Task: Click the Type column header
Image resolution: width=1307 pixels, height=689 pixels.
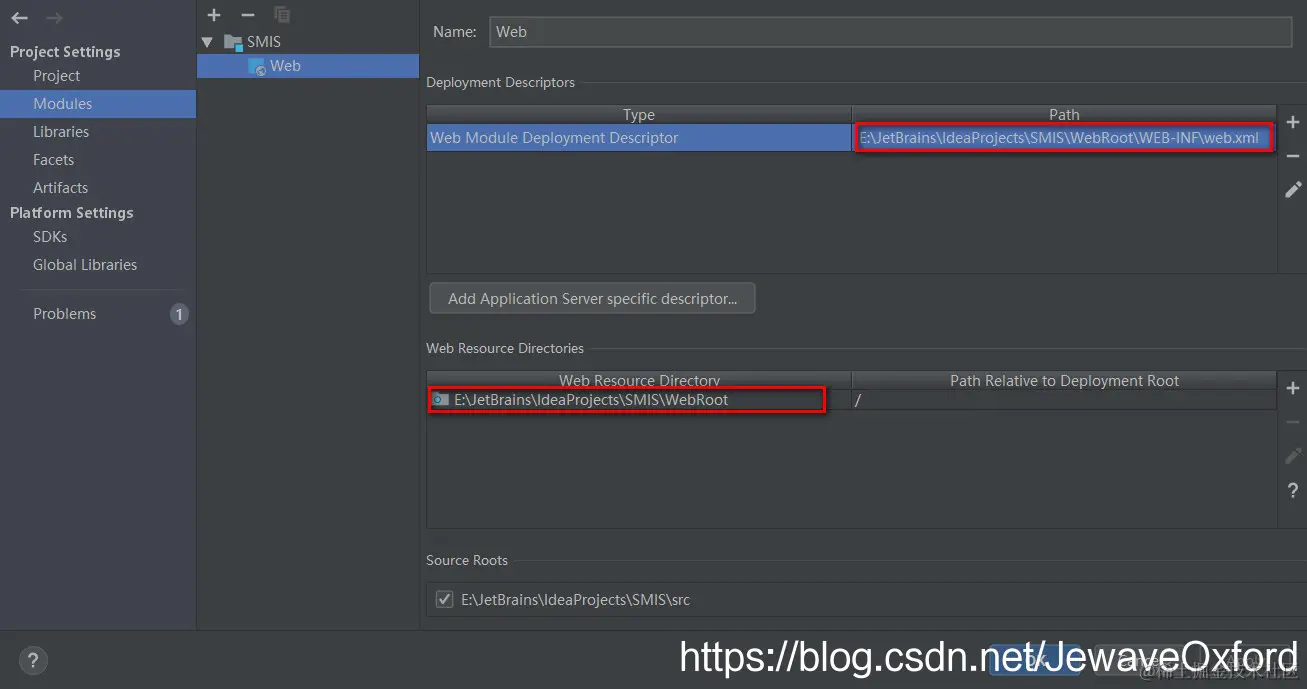Action: click(x=639, y=115)
